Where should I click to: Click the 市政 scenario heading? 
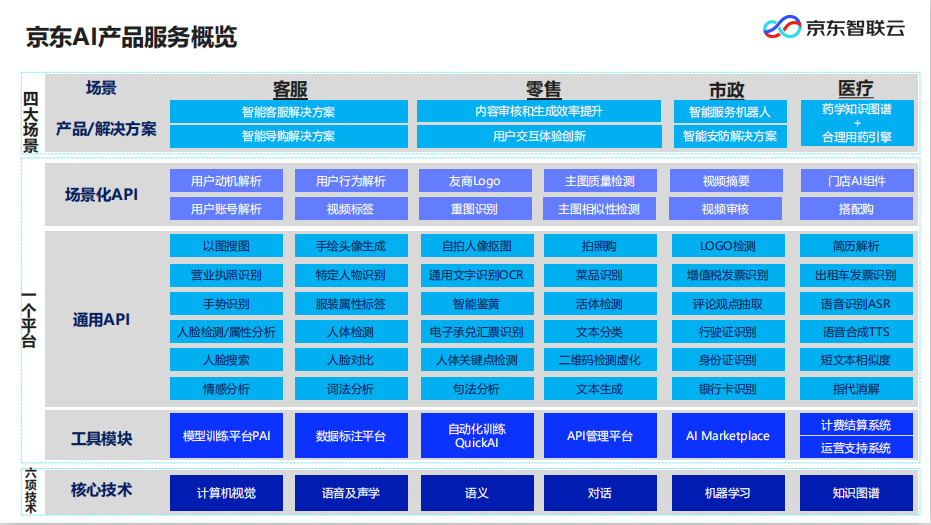(x=727, y=90)
